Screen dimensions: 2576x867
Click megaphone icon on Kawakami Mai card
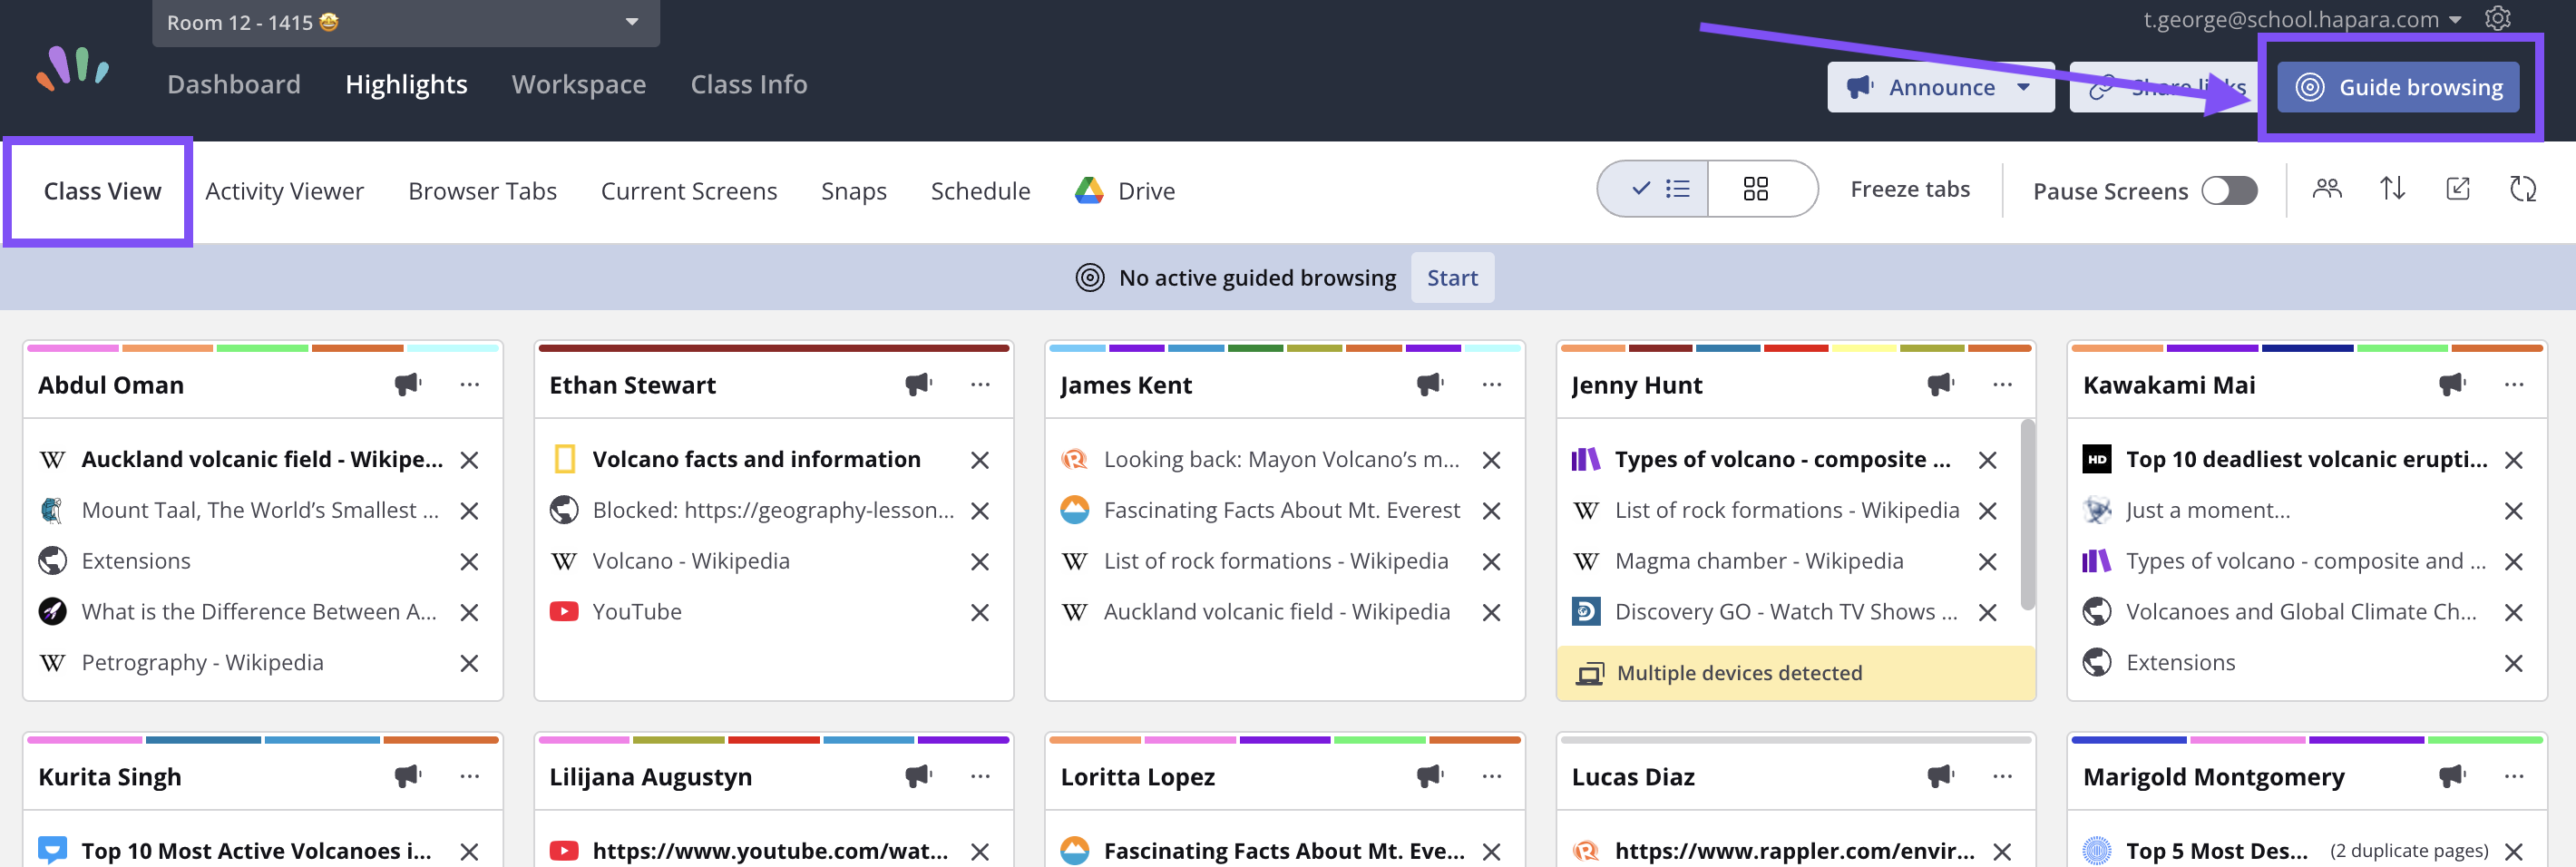tap(2452, 384)
